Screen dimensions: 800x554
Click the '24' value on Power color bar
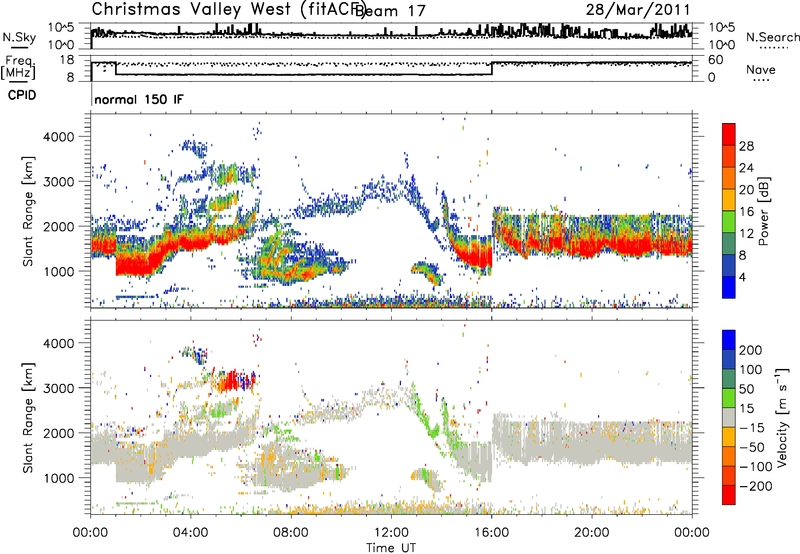(x=746, y=168)
